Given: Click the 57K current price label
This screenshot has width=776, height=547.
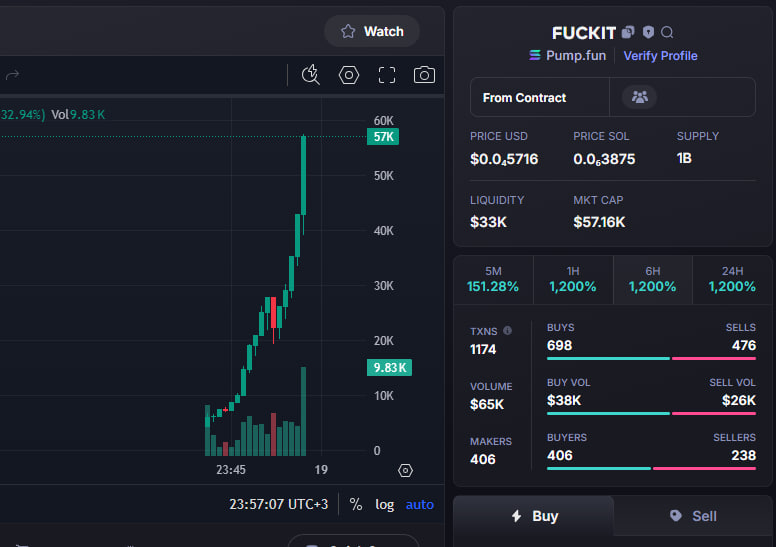Looking at the screenshot, I should click(383, 137).
